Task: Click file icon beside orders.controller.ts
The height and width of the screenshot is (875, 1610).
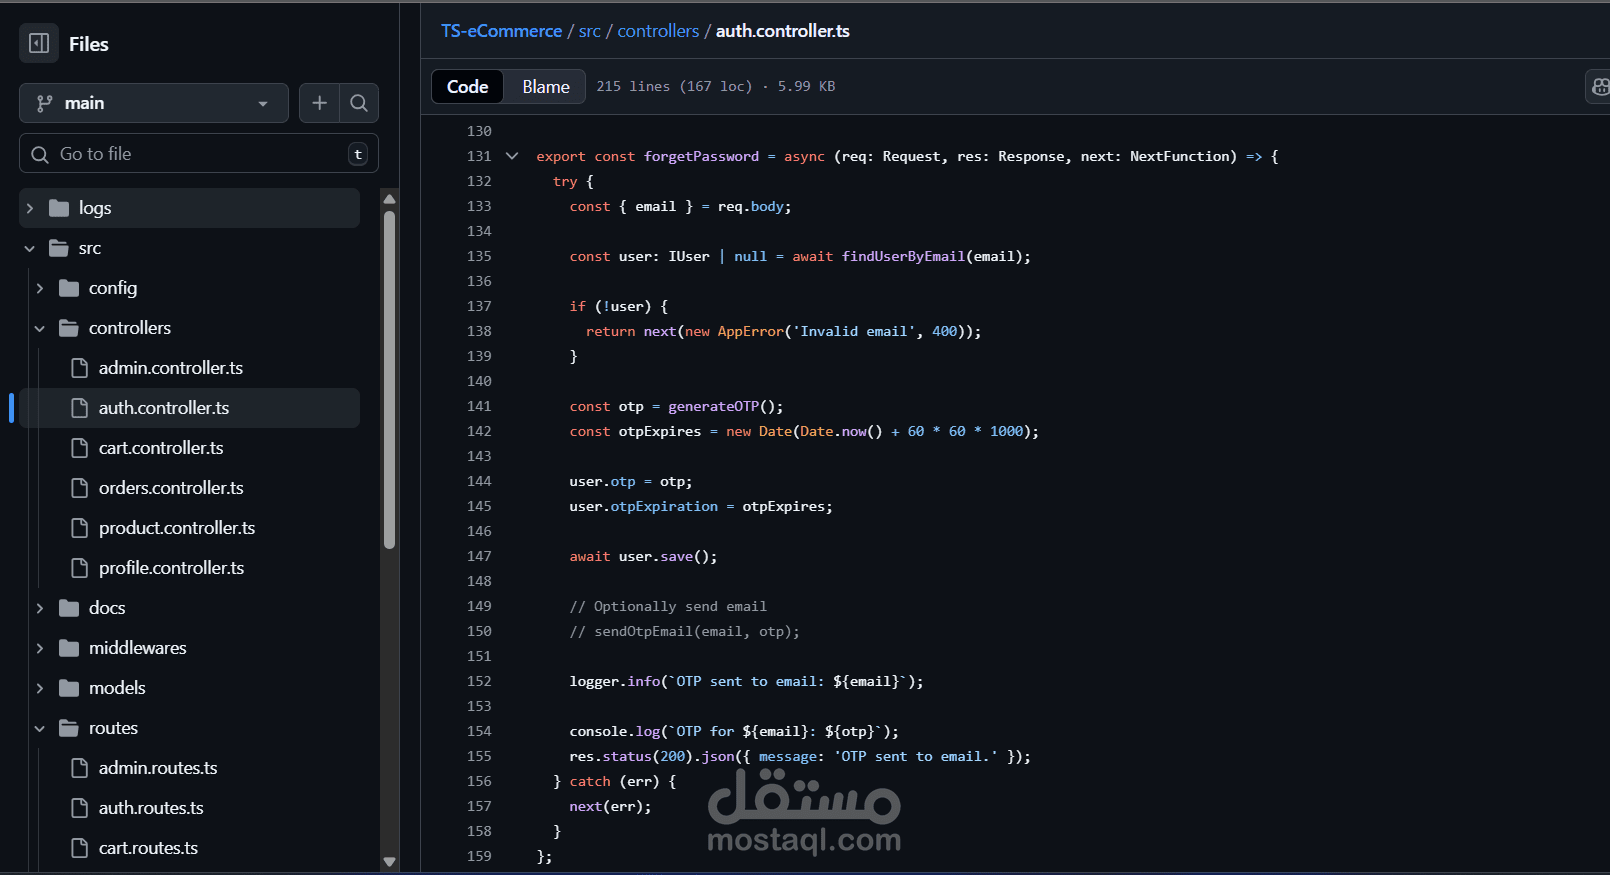Action: pyautogui.click(x=80, y=488)
